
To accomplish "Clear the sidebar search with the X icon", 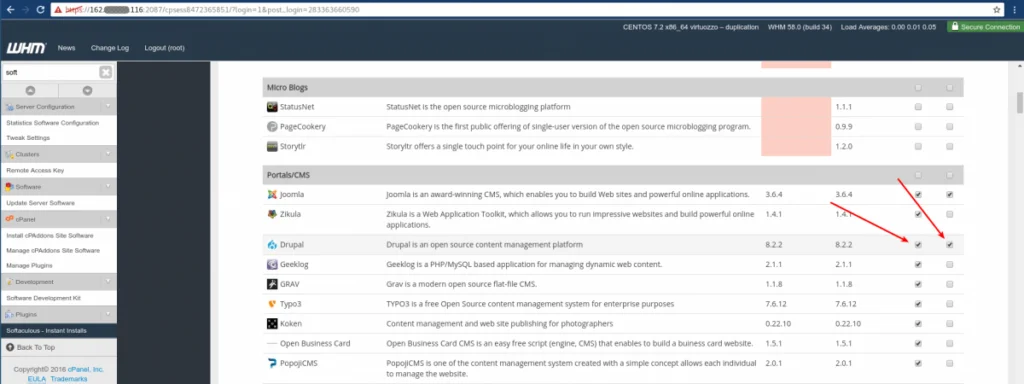I will (x=105, y=72).
